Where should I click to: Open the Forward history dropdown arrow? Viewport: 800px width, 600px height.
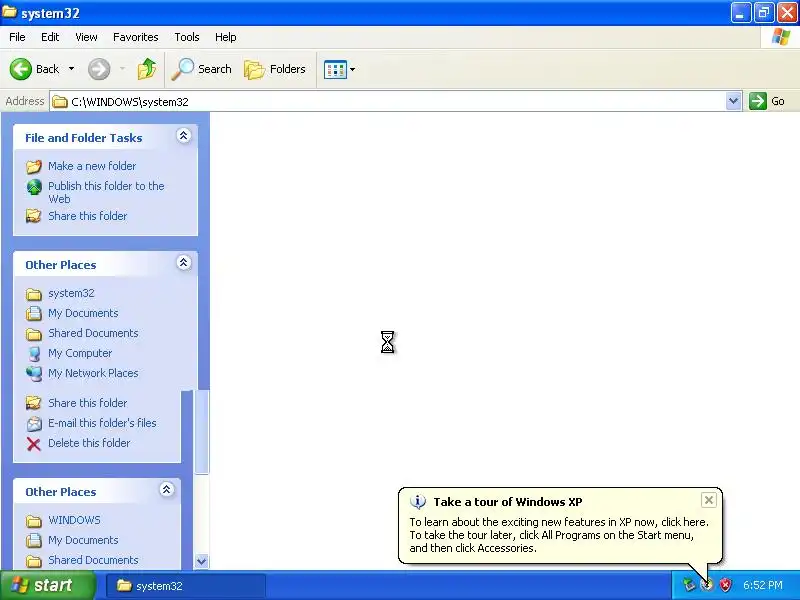coord(122,69)
